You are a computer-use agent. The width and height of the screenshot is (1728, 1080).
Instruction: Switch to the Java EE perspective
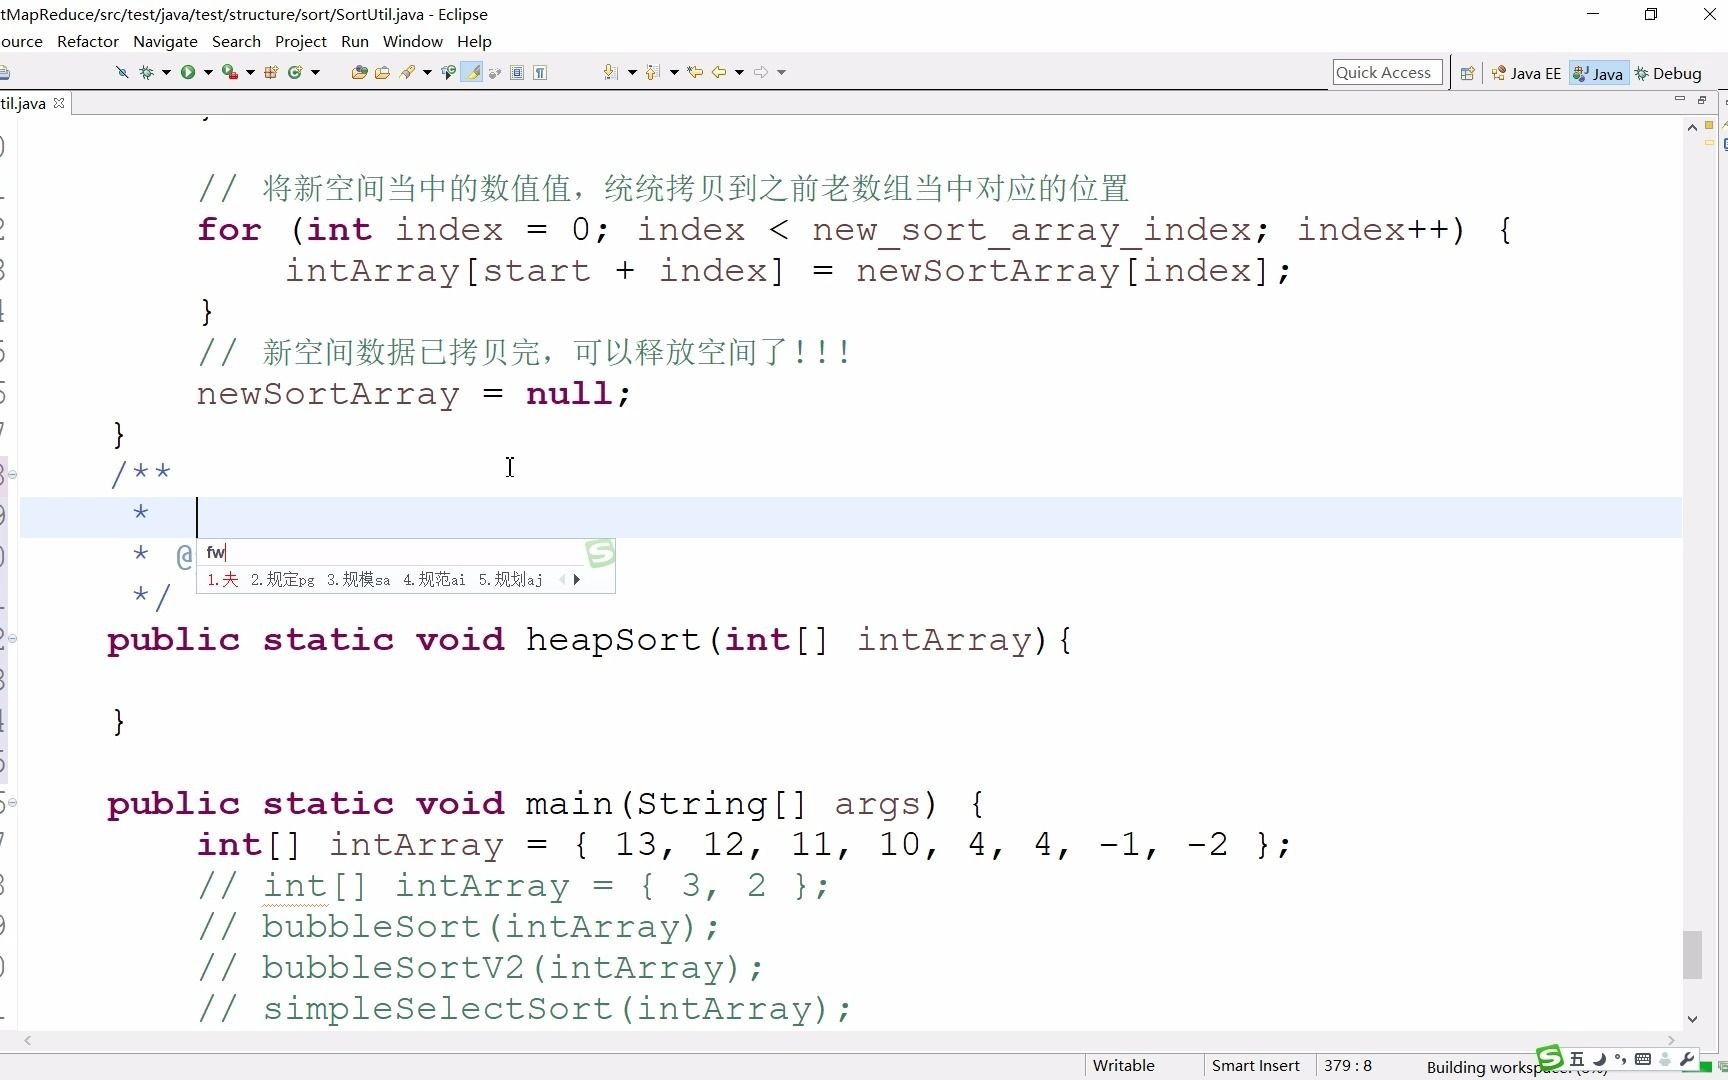1527,72
